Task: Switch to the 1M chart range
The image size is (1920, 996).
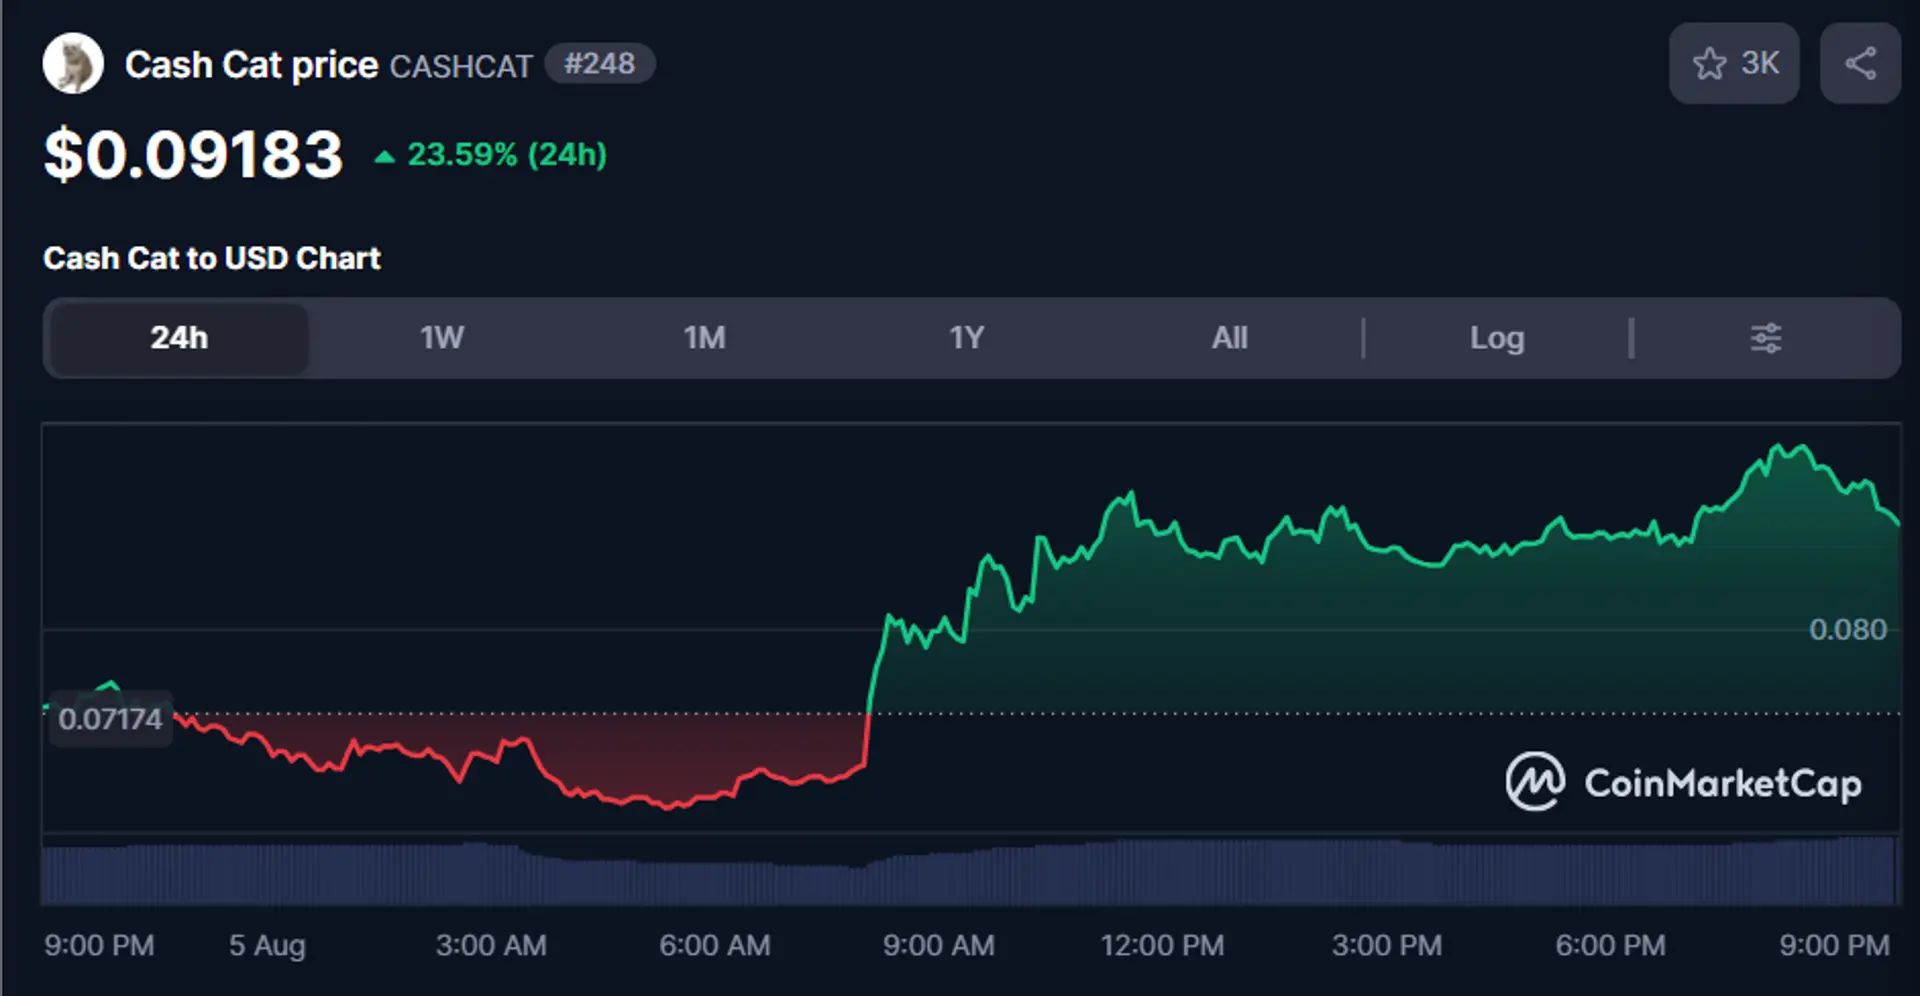Action: click(x=704, y=338)
